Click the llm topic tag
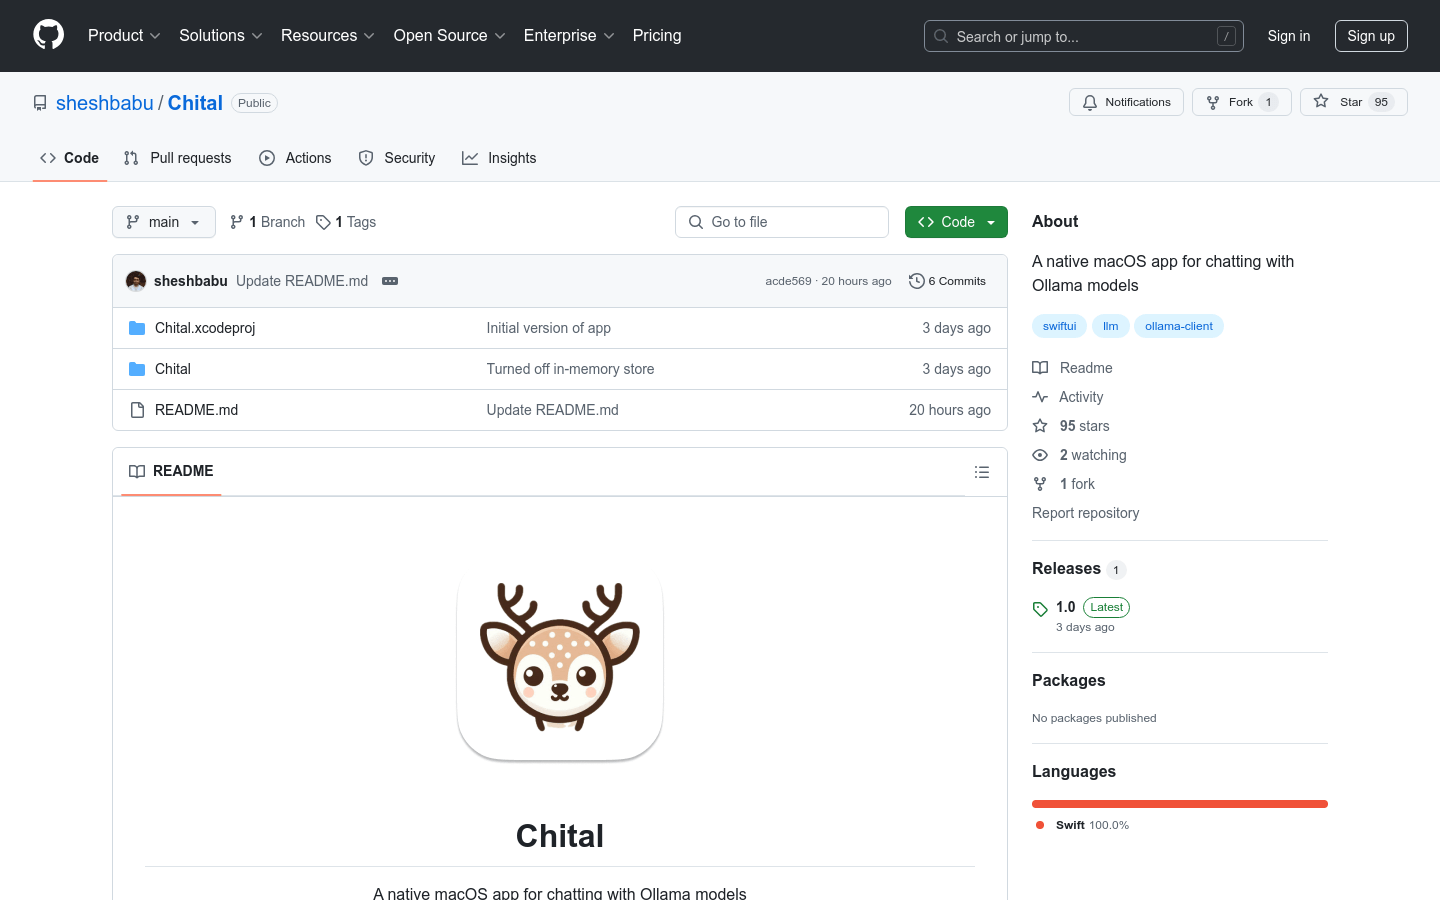Image resolution: width=1440 pixels, height=900 pixels. 1110,326
